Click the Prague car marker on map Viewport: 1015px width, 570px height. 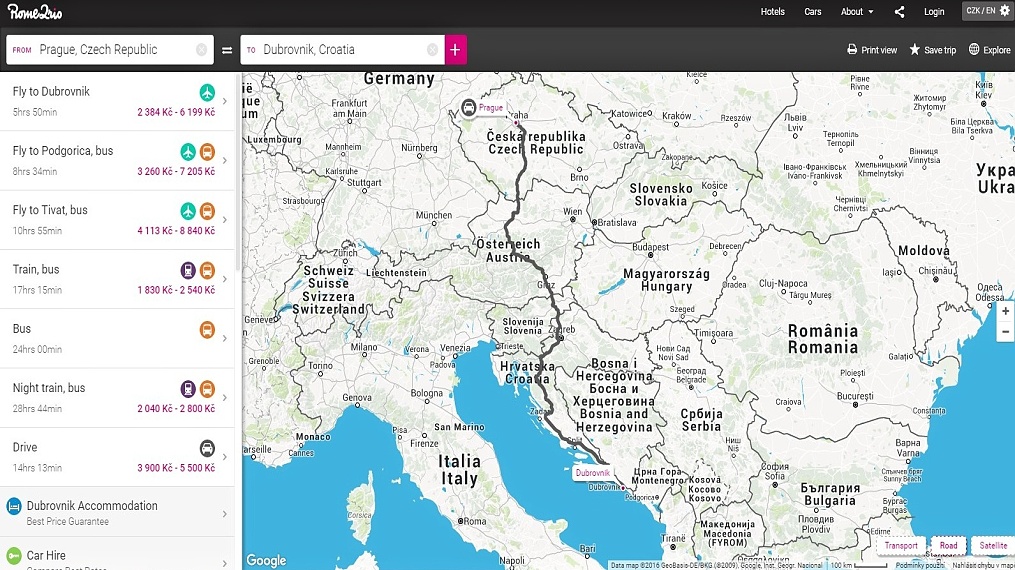[x=469, y=107]
